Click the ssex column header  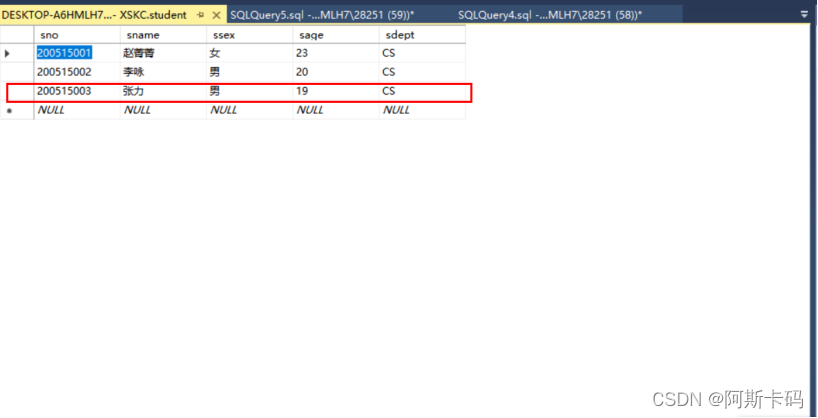250,35
